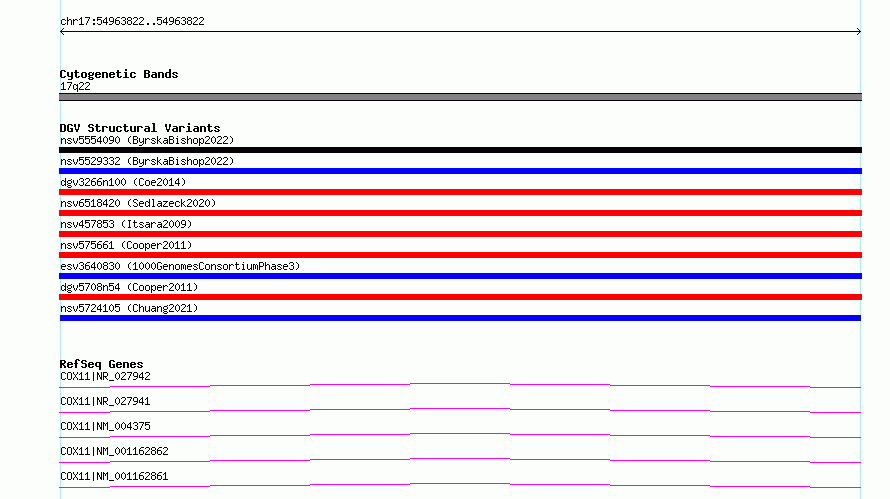Image resolution: width=890 pixels, height=499 pixels.
Task: Click the magenta gene line for COX11|NM_001162862
Action: [x=460, y=460]
